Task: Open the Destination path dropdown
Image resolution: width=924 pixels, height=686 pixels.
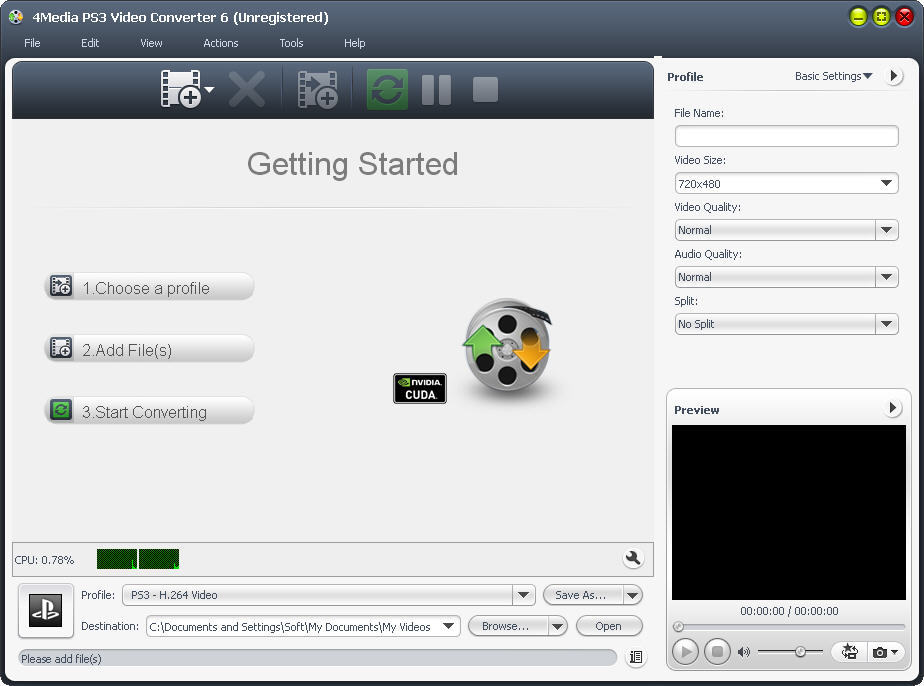Action: pos(448,626)
